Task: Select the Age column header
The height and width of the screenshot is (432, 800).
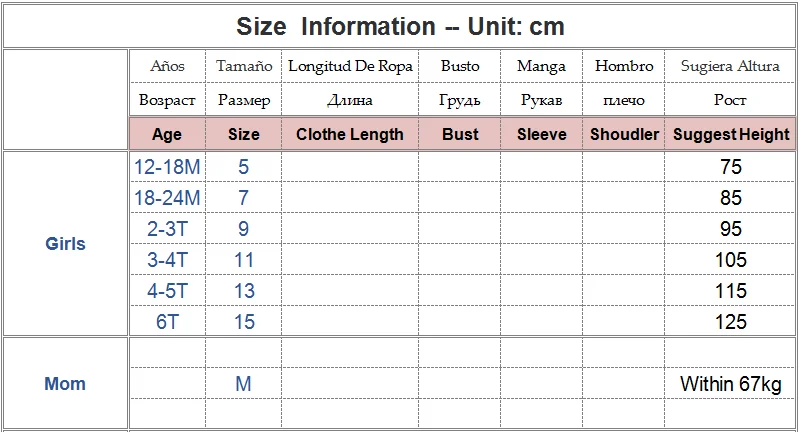Action: (167, 134)
